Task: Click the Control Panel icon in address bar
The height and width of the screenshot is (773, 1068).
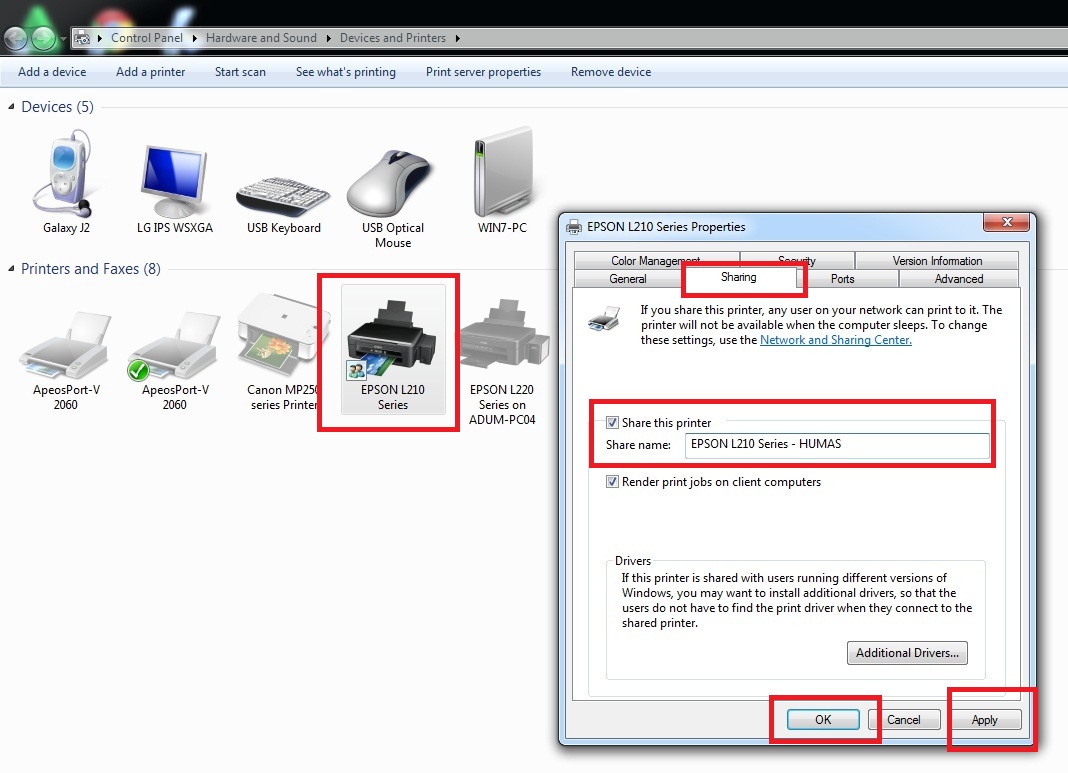Action: tap(82, 38)
